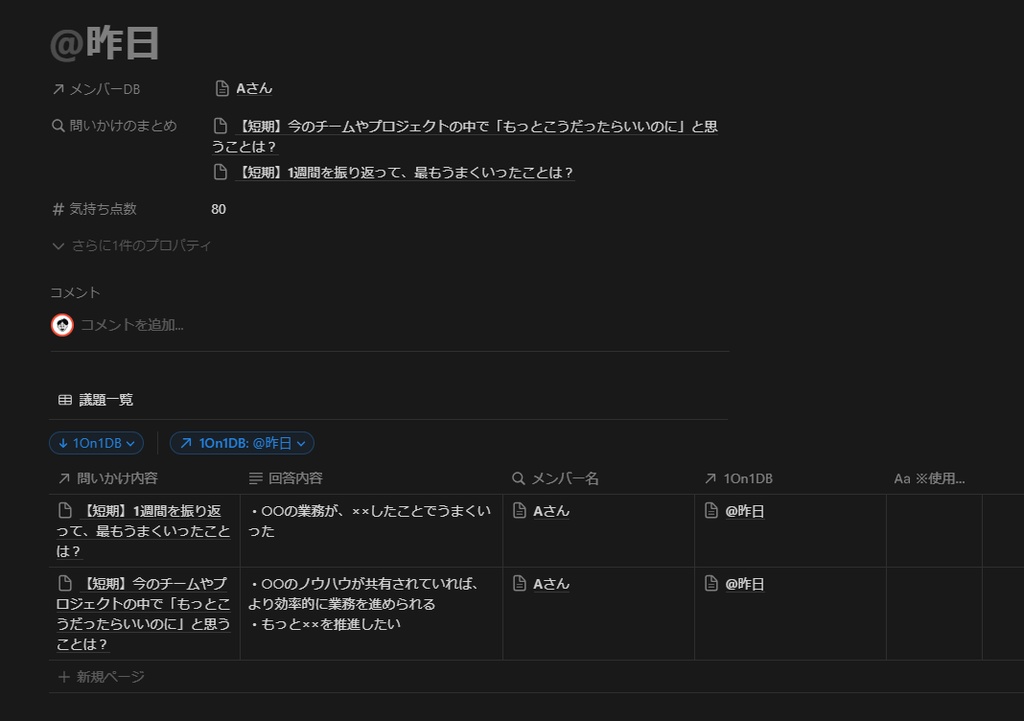Click the relation arrow icon beside メンバーDB property
Image resolution: width=1024 pixels, height=721 pixels.
(57, 88)
